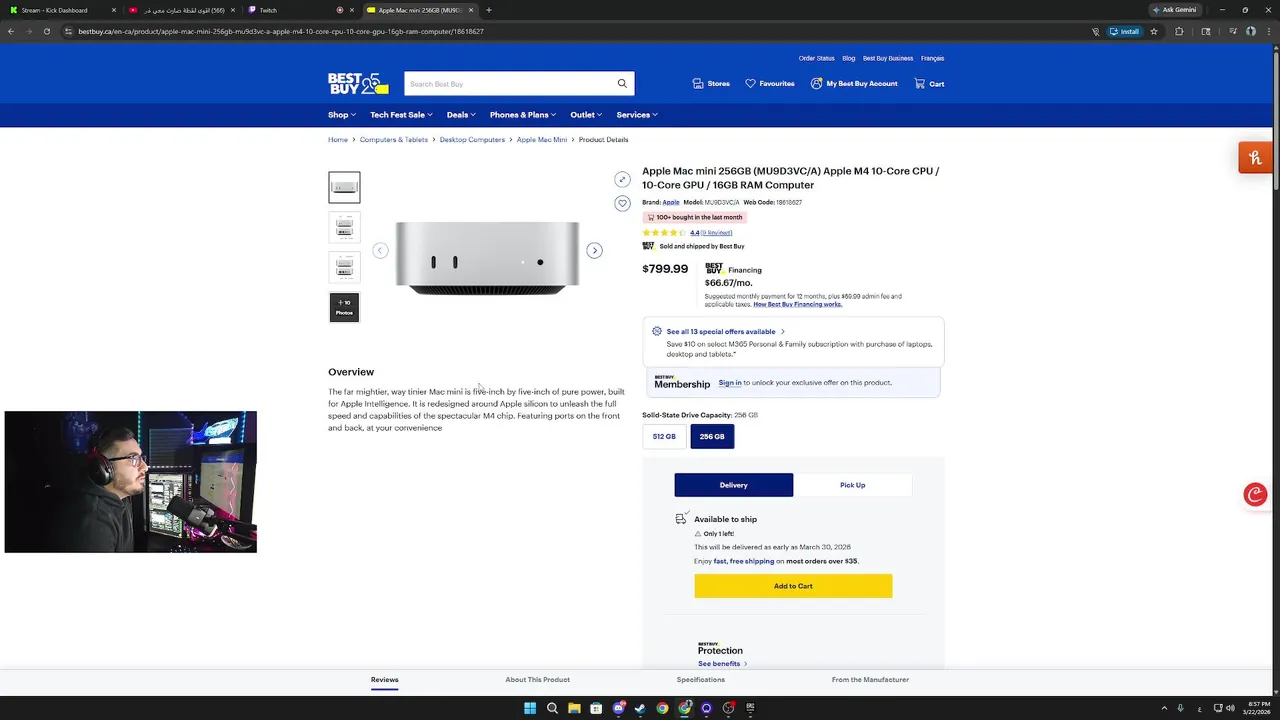Open Ask Gemini

coord(1174,10)
